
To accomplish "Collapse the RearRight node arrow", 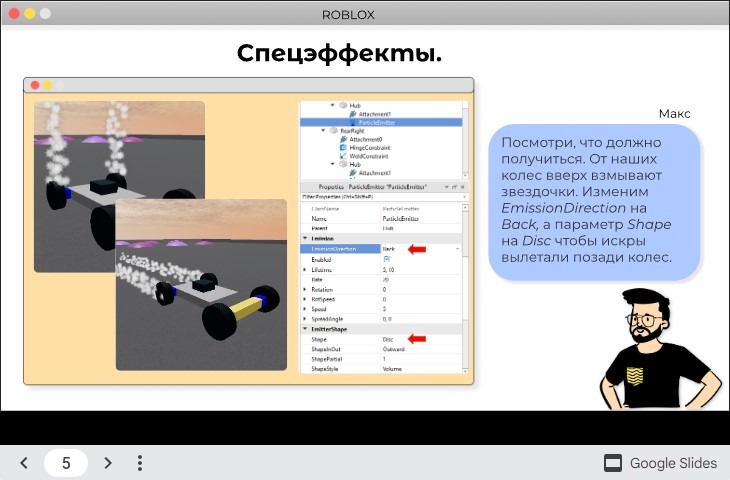I will click(x=323, y=131).
